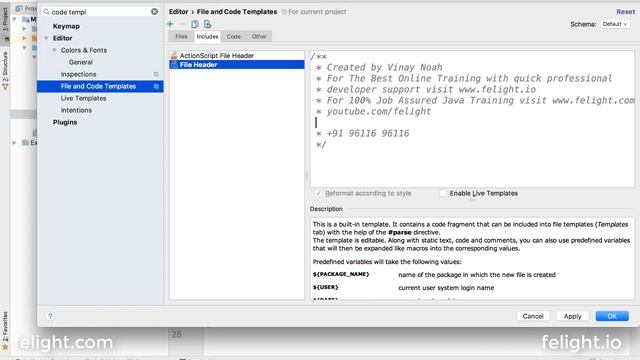Open help with the question mark icon
Screen dimensions: 640x360
tap(50, 316)
